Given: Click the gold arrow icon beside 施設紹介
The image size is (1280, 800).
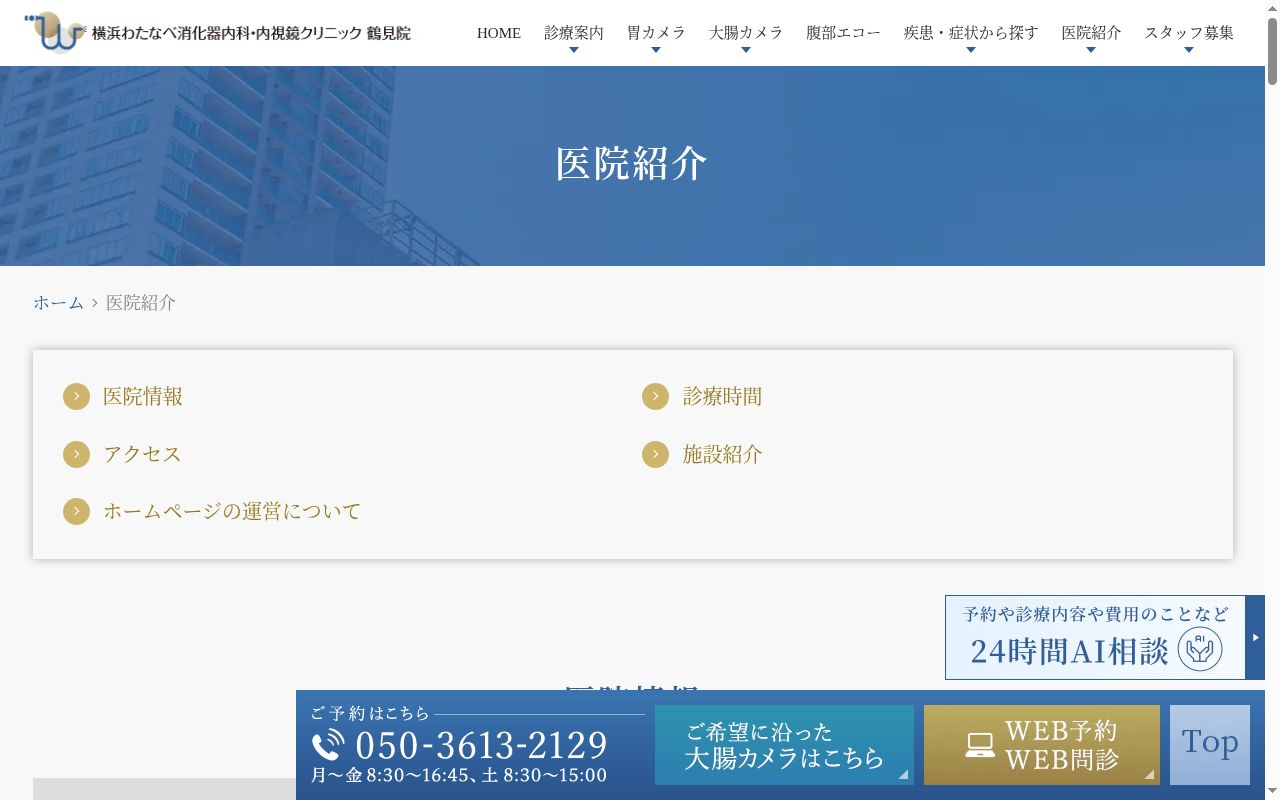Looking at the screenshot, I should point(655,454).
